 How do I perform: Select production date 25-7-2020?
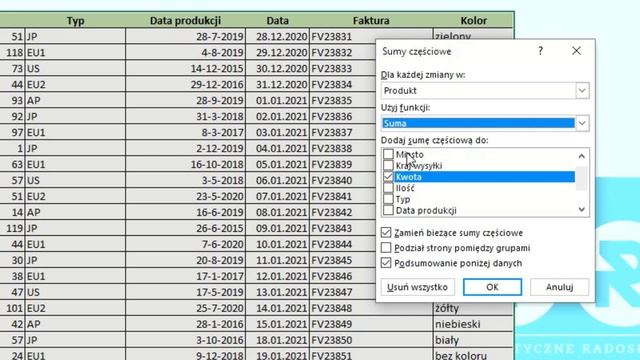185,308
